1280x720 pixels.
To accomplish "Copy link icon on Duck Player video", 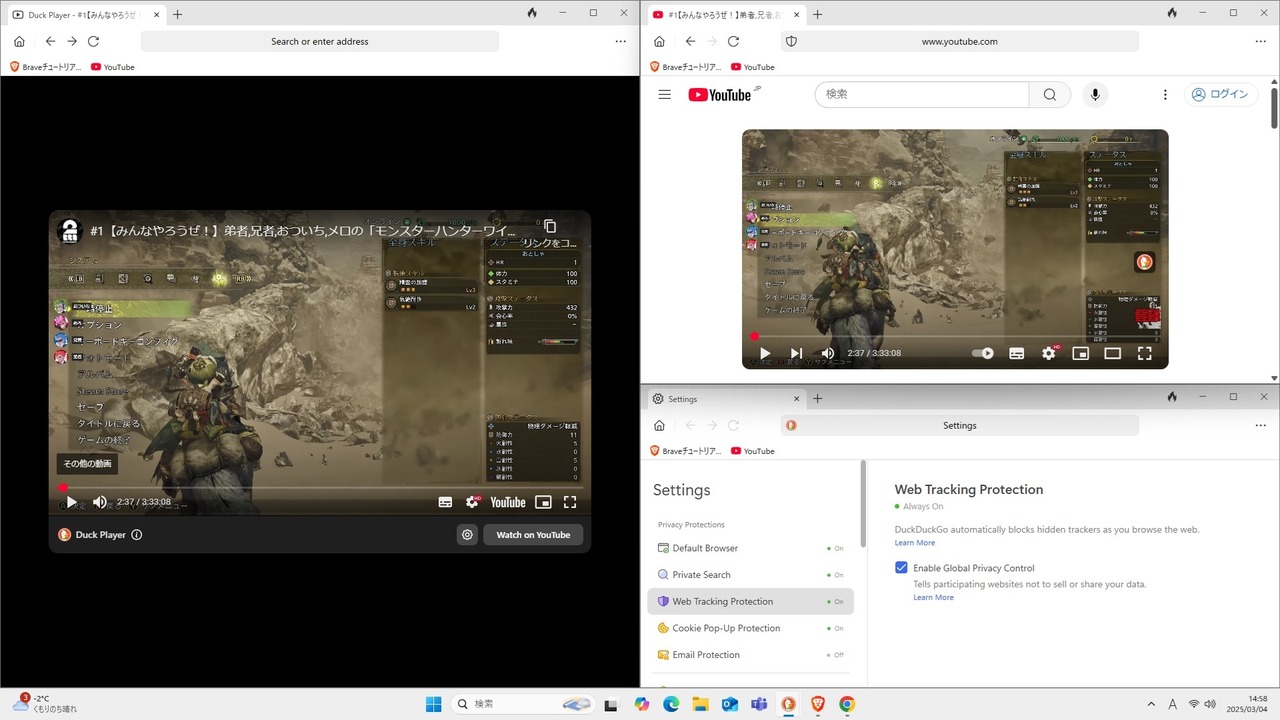I will coord(549,226).
